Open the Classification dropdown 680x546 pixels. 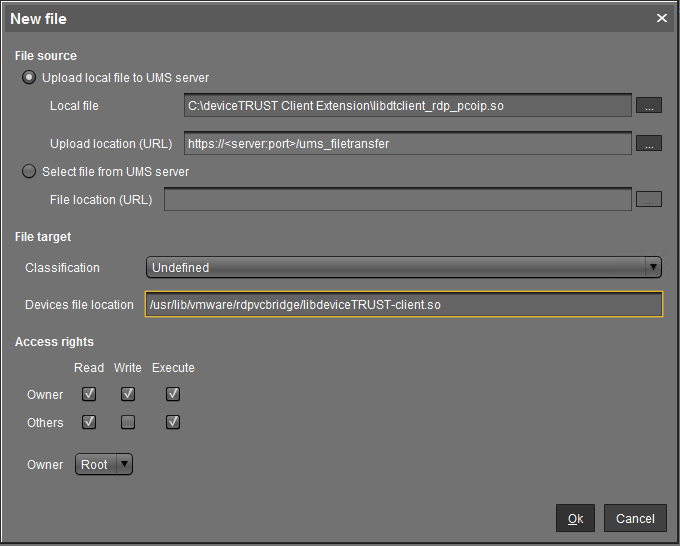404,267
